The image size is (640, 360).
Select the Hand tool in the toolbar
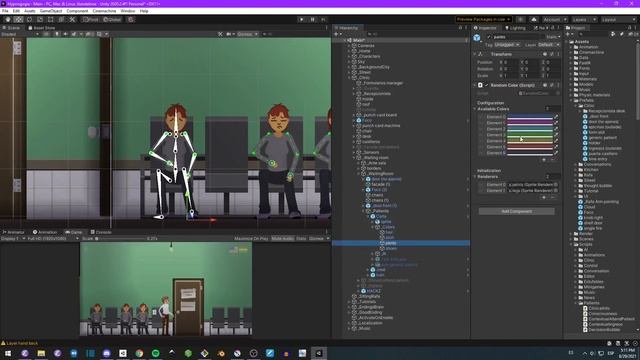point(8,19)
